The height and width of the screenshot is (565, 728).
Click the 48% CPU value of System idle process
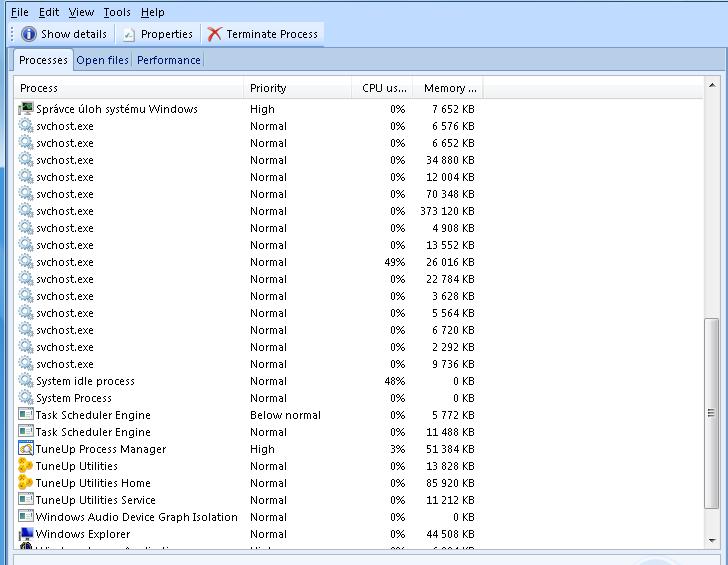tap(395, 381)
